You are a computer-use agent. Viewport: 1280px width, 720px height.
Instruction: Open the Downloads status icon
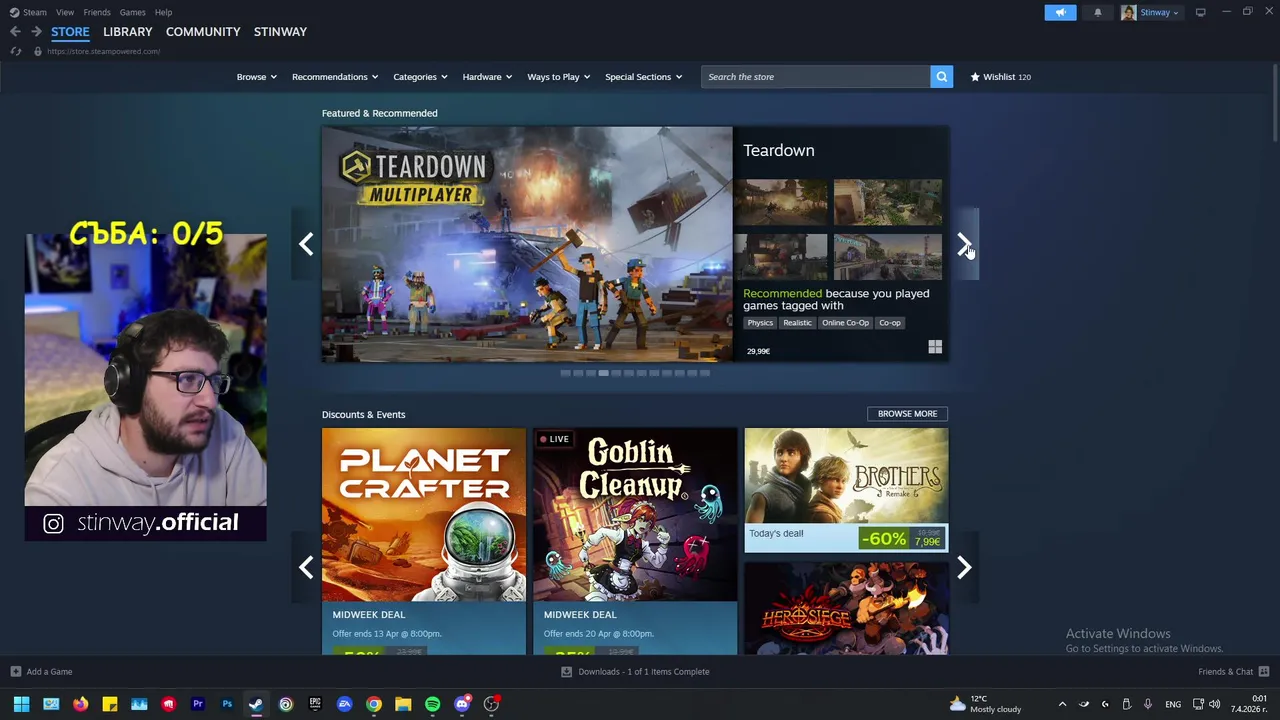click(566, 672)
